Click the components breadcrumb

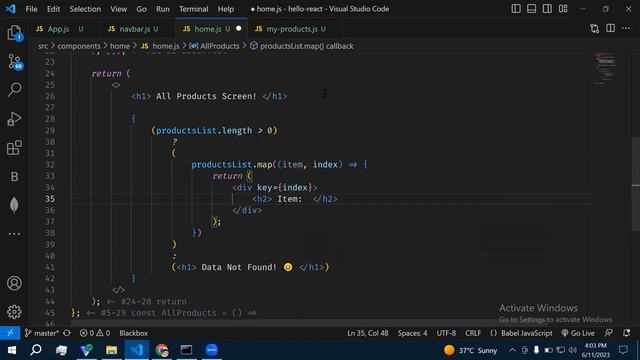coord(79,46)
